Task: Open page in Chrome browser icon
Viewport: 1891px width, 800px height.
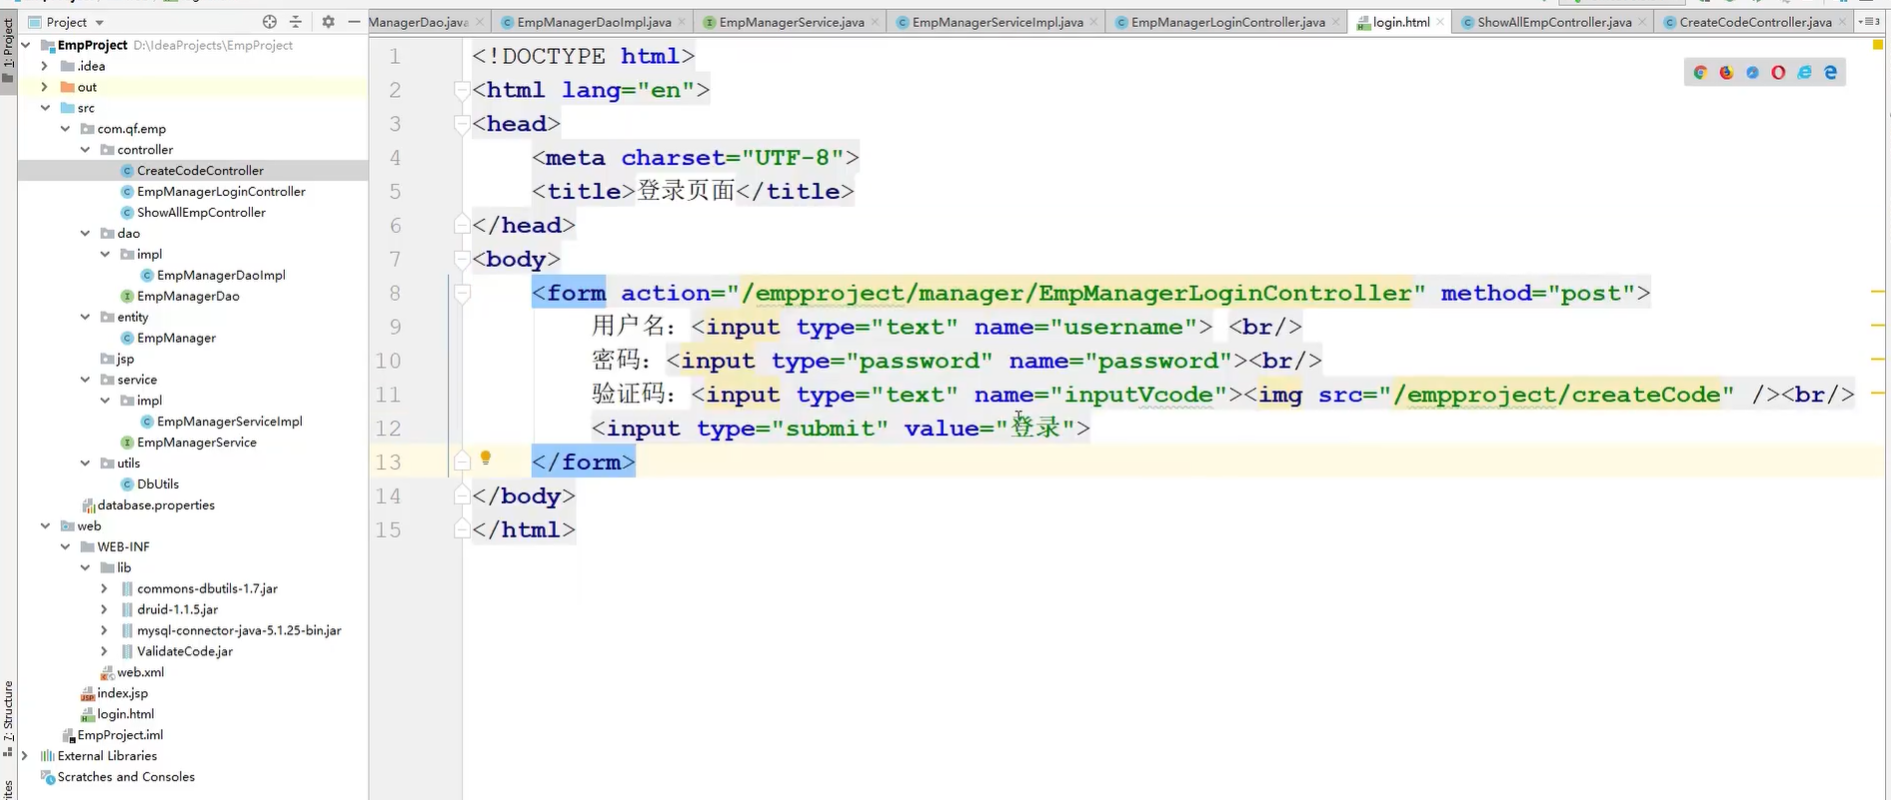Action: [x=1700, y=72]
